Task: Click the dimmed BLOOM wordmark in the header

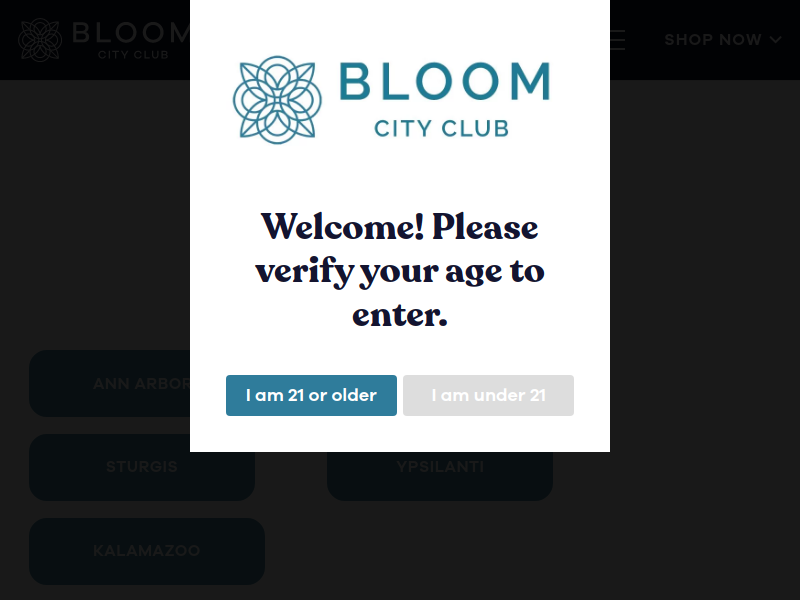Action: coord(131,33)
